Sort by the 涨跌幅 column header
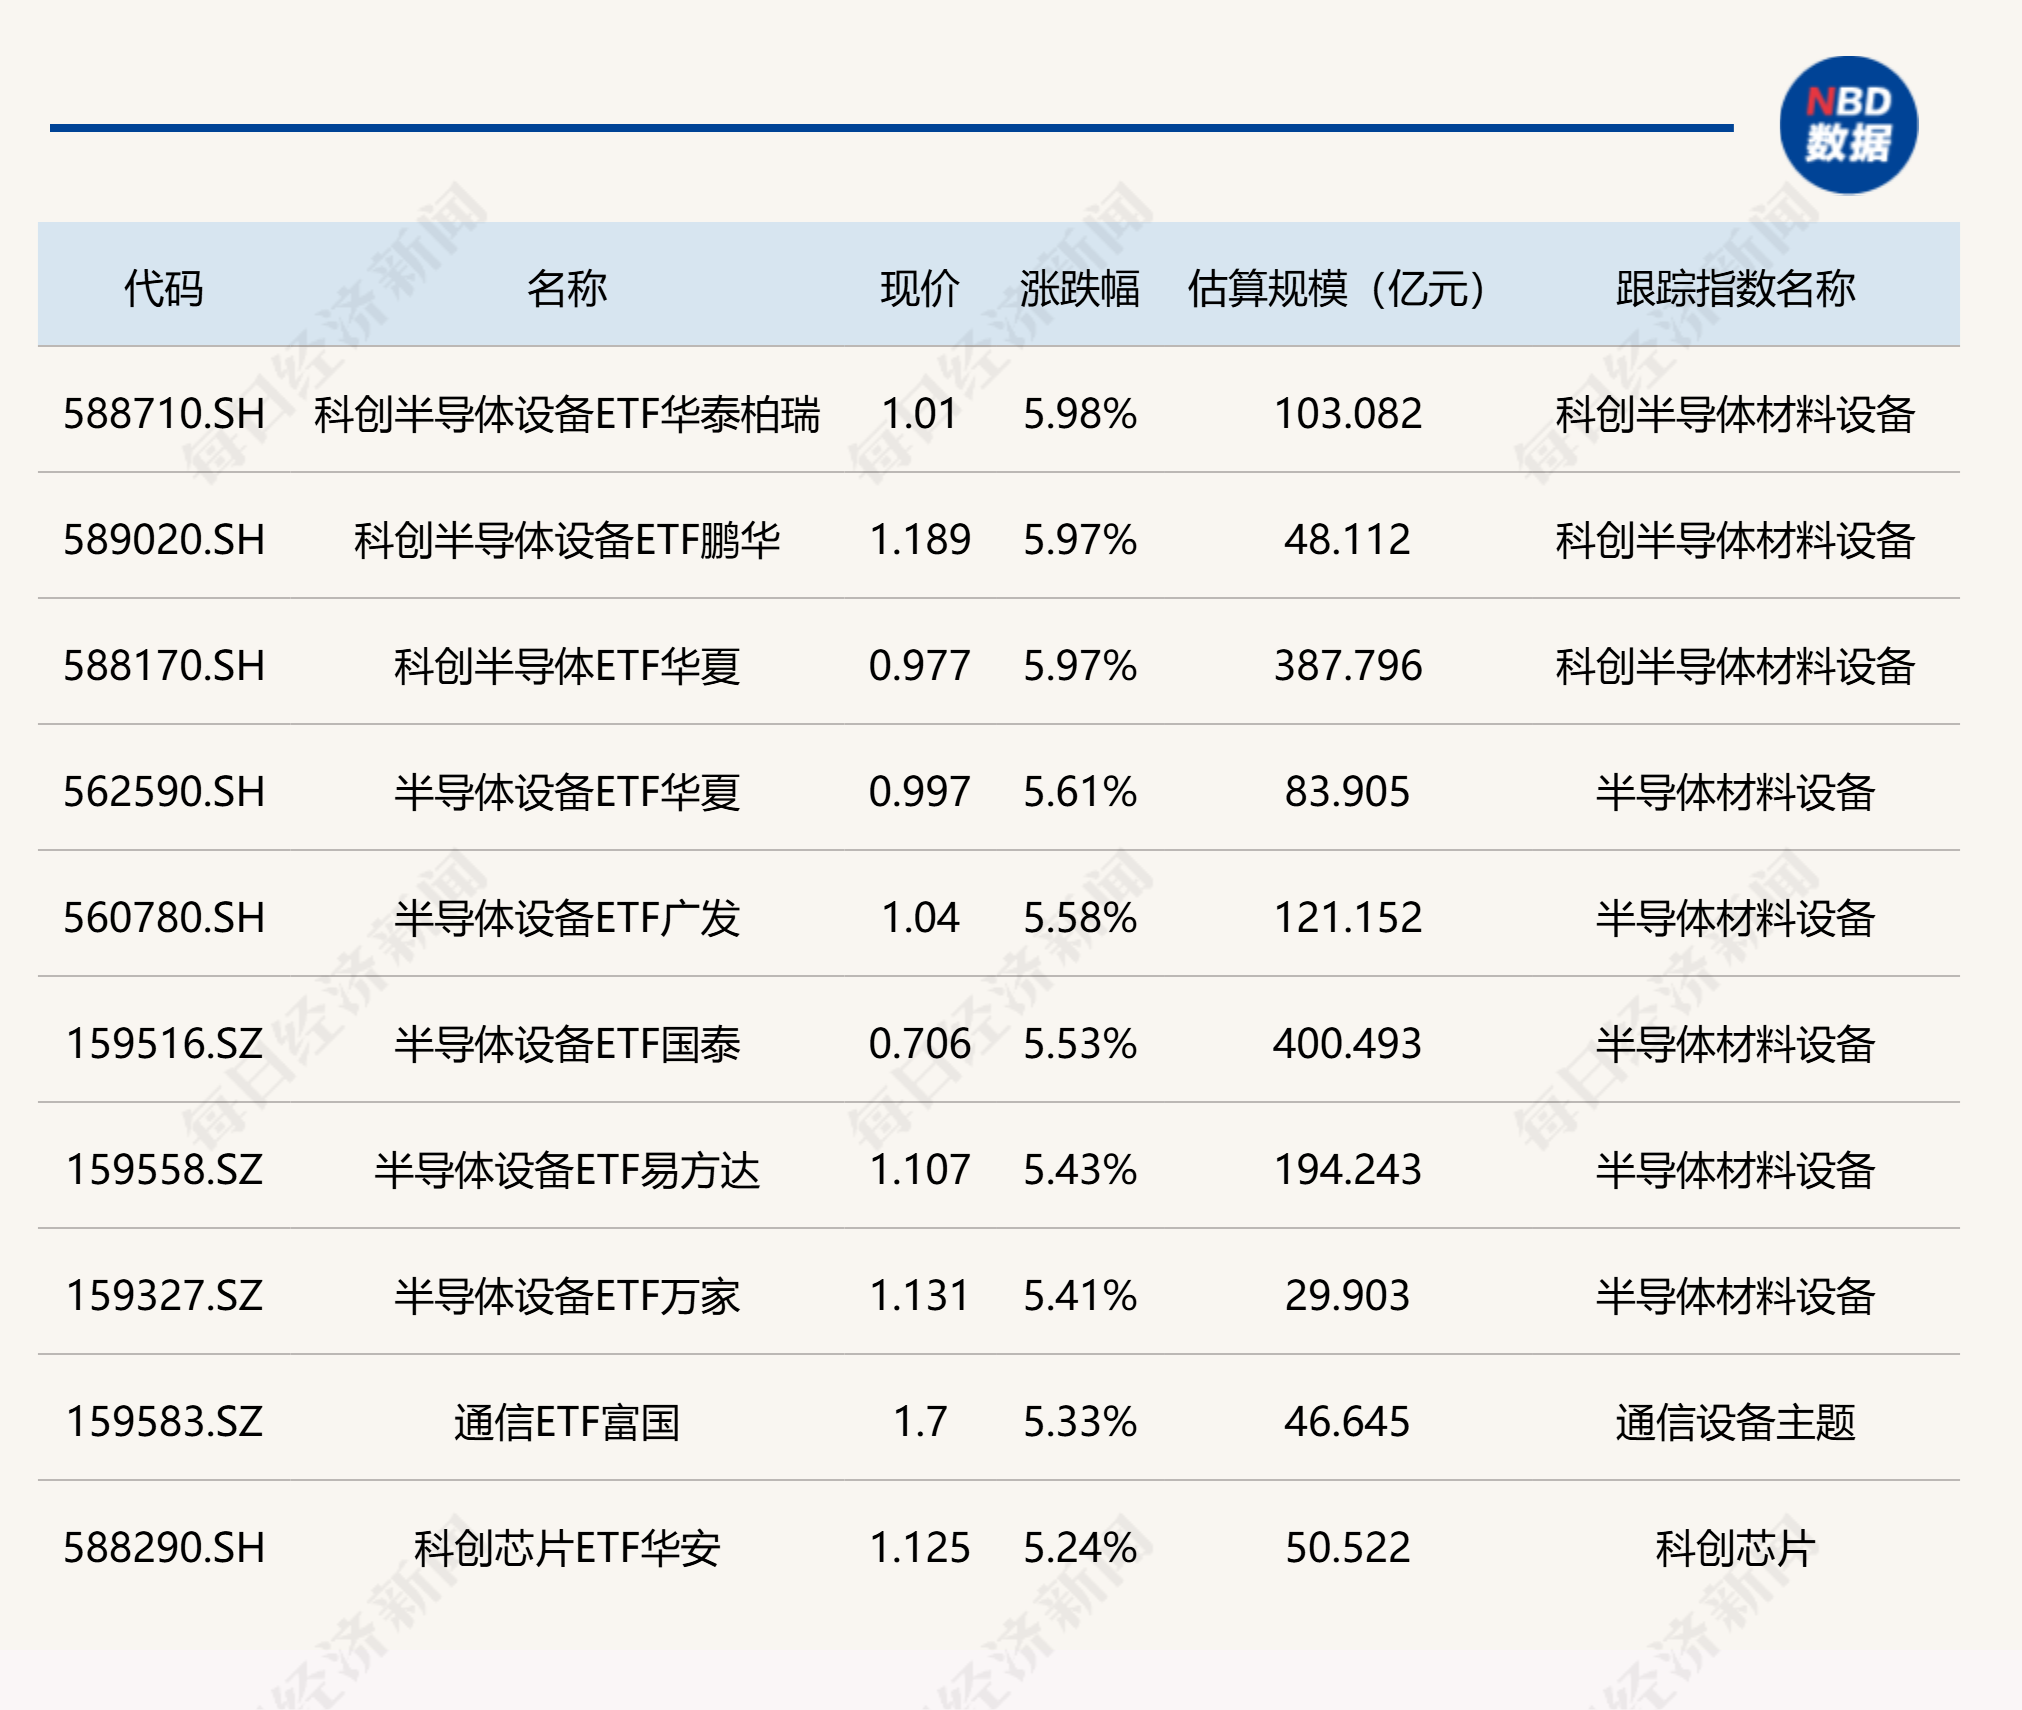Screen dimensions: 2022x1710 coord(1080,289)
